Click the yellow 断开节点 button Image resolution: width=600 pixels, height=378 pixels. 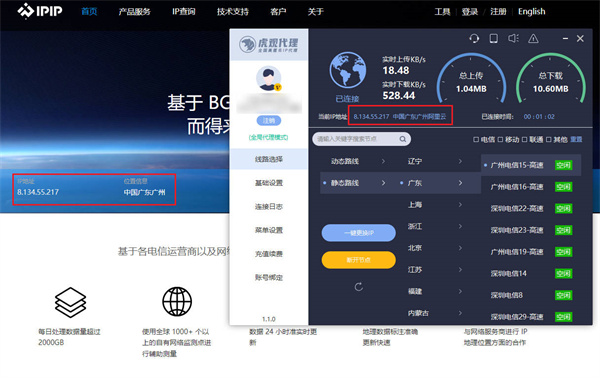click(359, 260)
